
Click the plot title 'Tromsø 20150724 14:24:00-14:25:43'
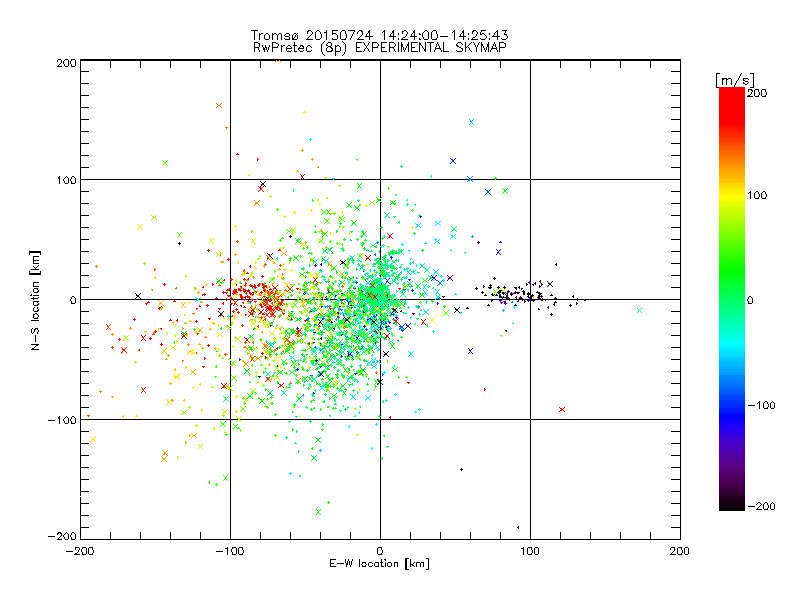tap(379, 35)
